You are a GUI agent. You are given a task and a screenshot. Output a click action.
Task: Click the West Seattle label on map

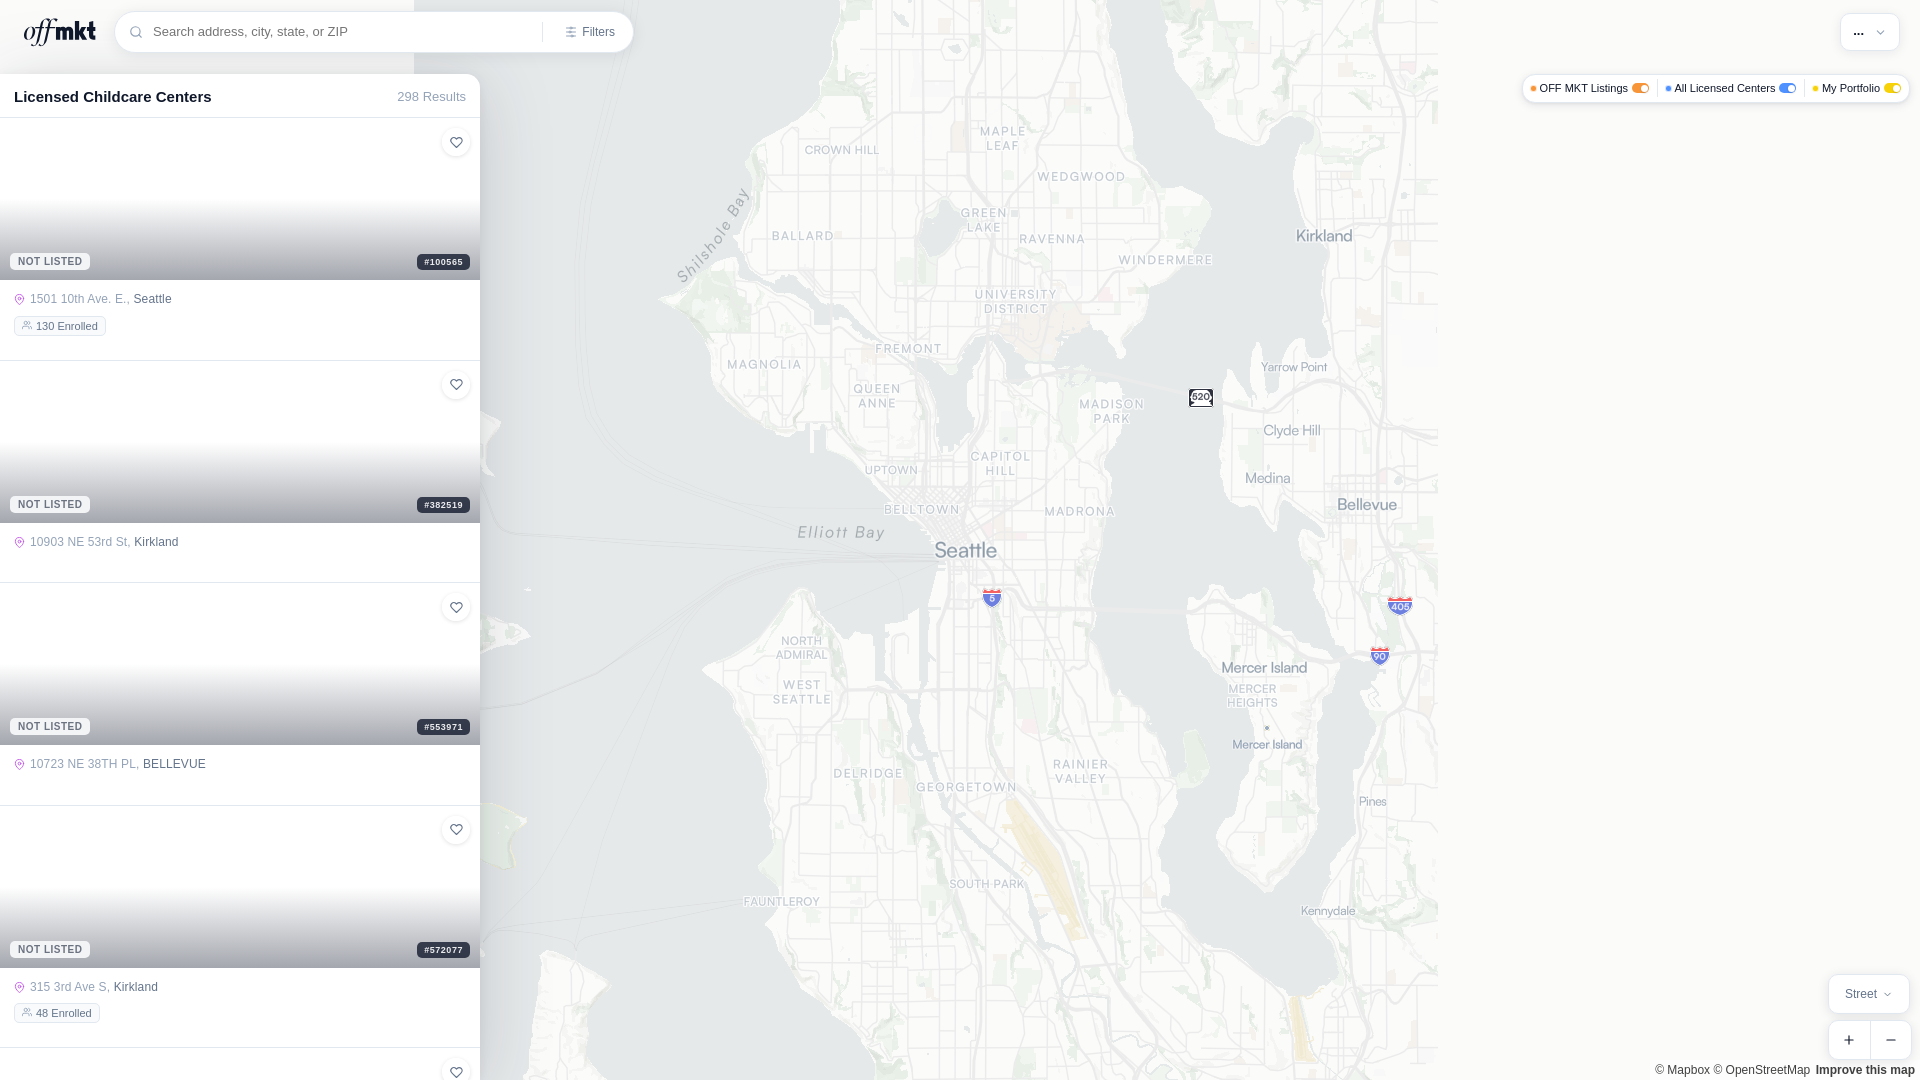(x=802, y=692)
